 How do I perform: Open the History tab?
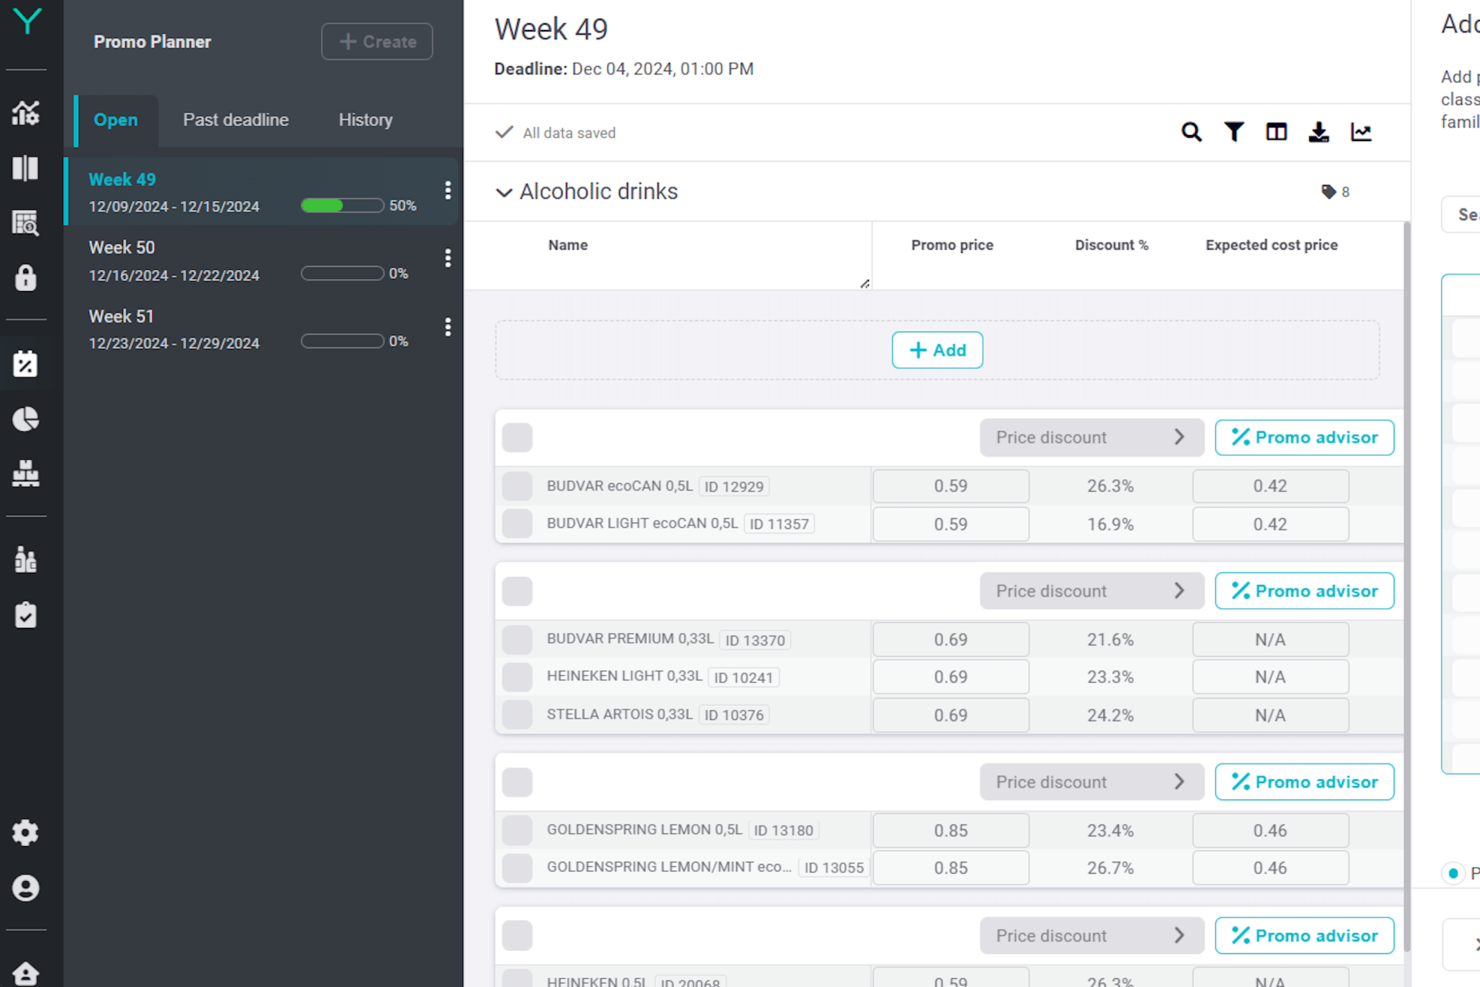[x=365, y=120]
